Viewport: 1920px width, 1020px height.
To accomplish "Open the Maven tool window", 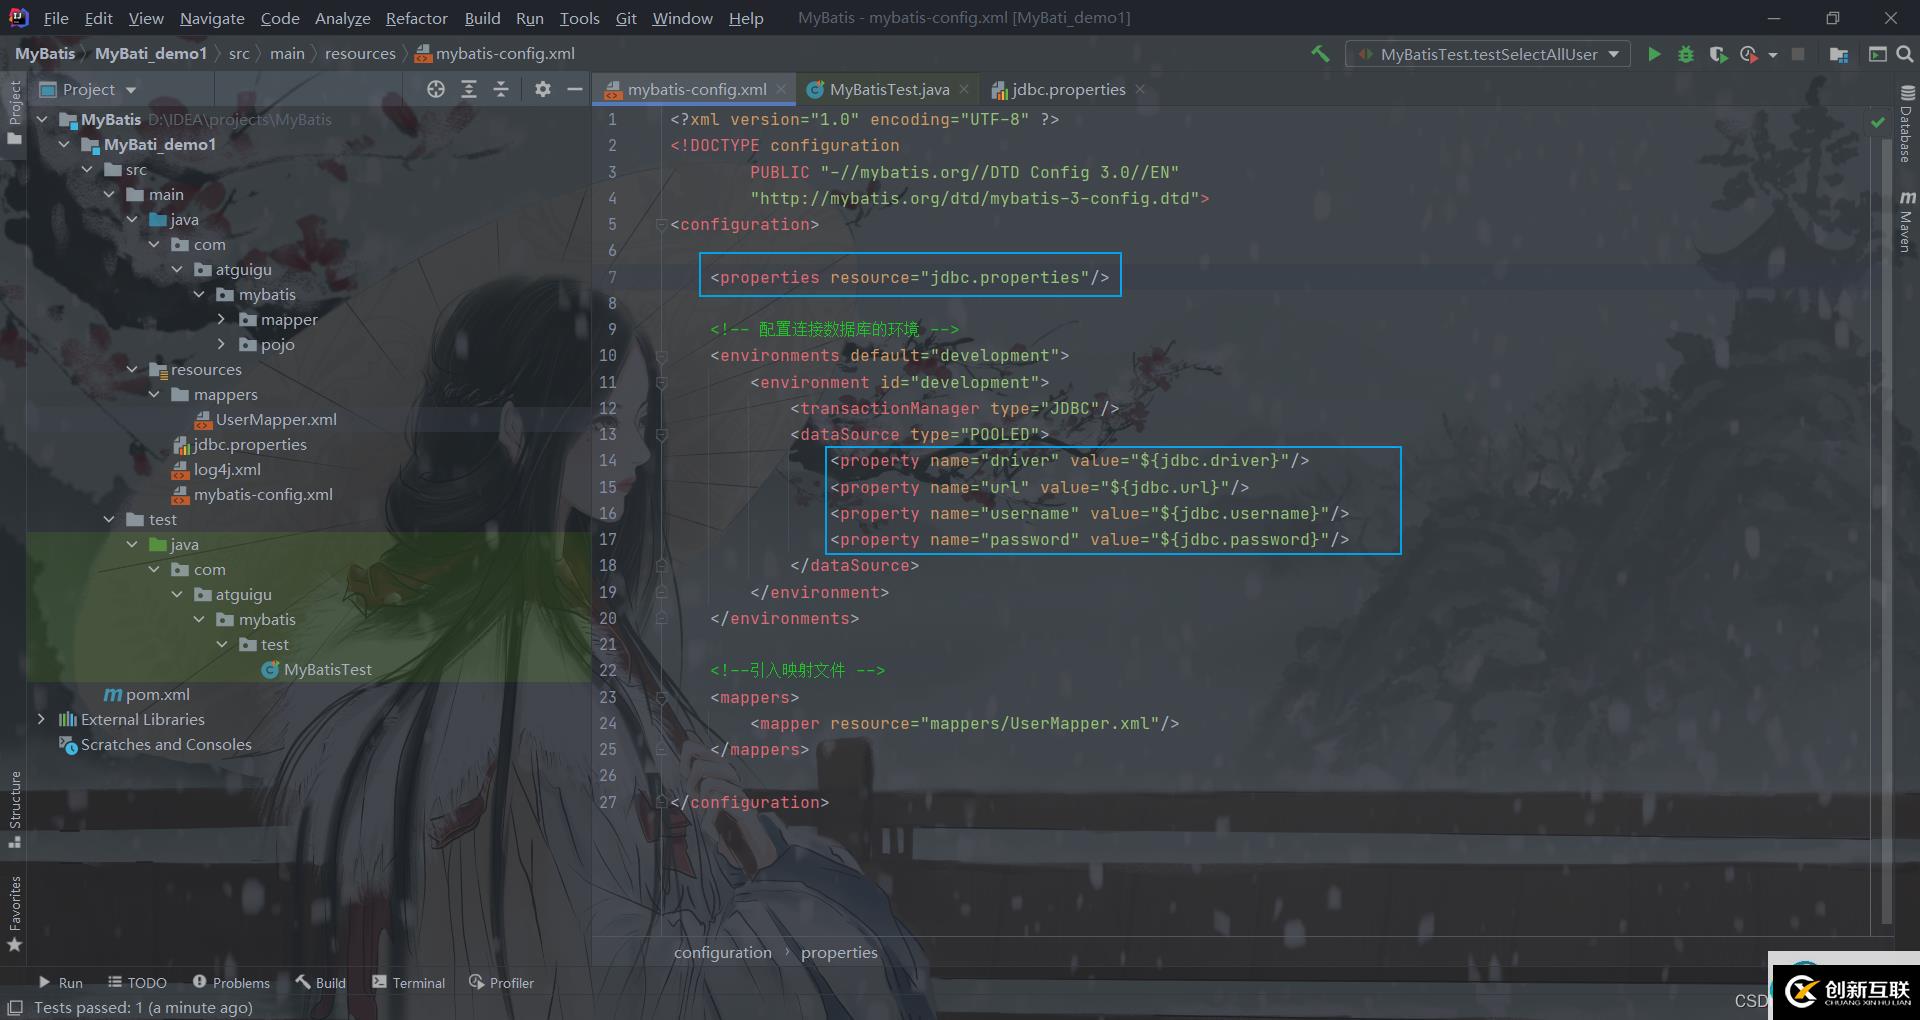I will [1907, 221].
